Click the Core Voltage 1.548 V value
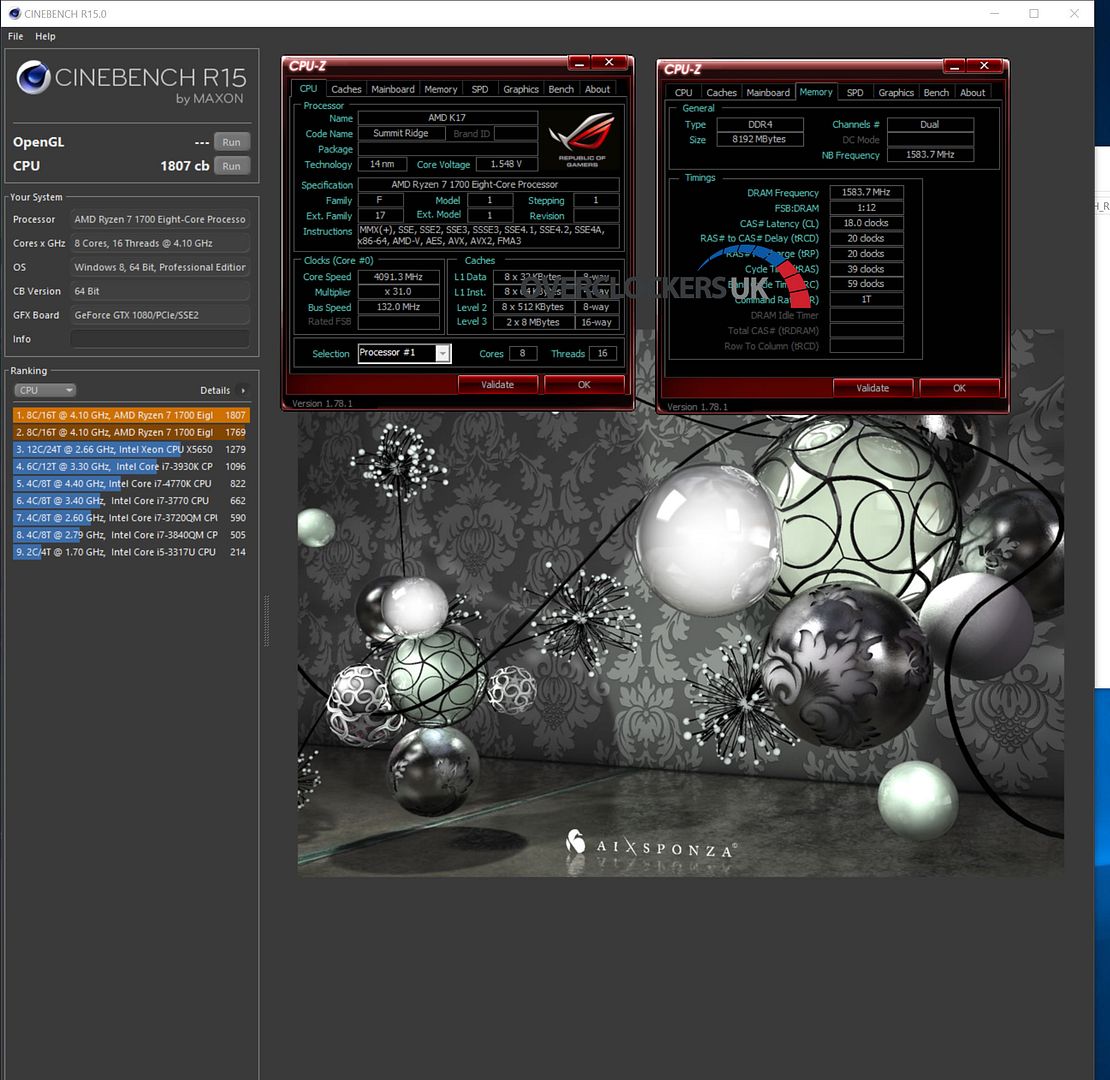The image size is (1110, 1080). (x=506, y=164)
